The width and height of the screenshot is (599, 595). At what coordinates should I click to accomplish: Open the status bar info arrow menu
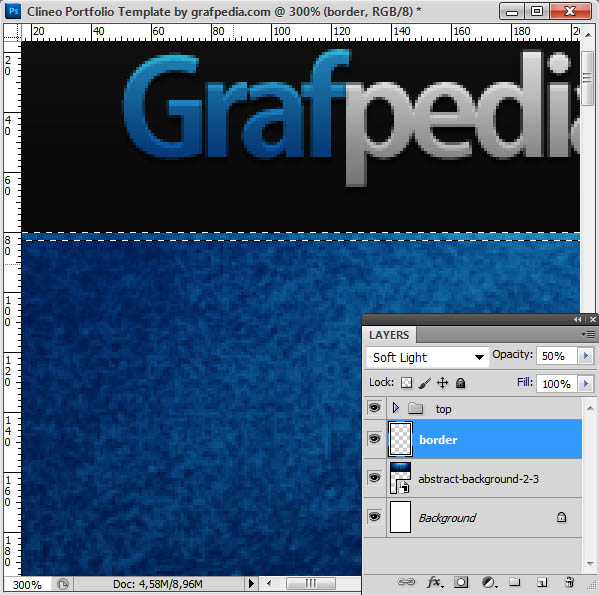click(251, 584)
